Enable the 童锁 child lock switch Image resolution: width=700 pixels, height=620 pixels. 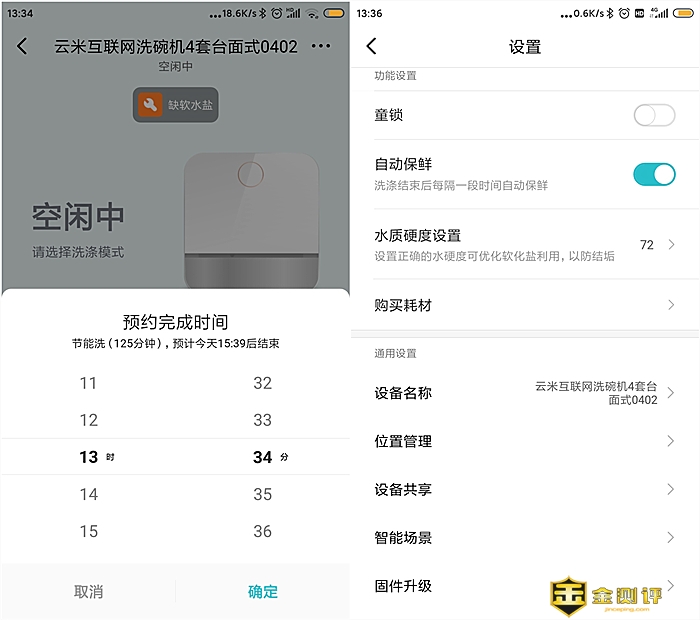pyautogui.click(x=654, y=115)
